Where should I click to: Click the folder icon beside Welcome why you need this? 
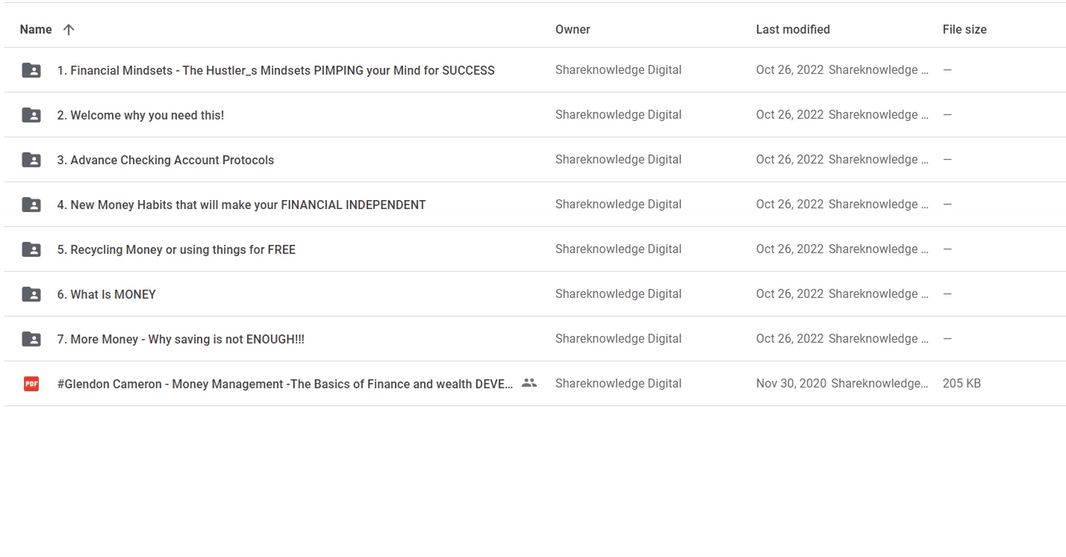click(32, 115)
